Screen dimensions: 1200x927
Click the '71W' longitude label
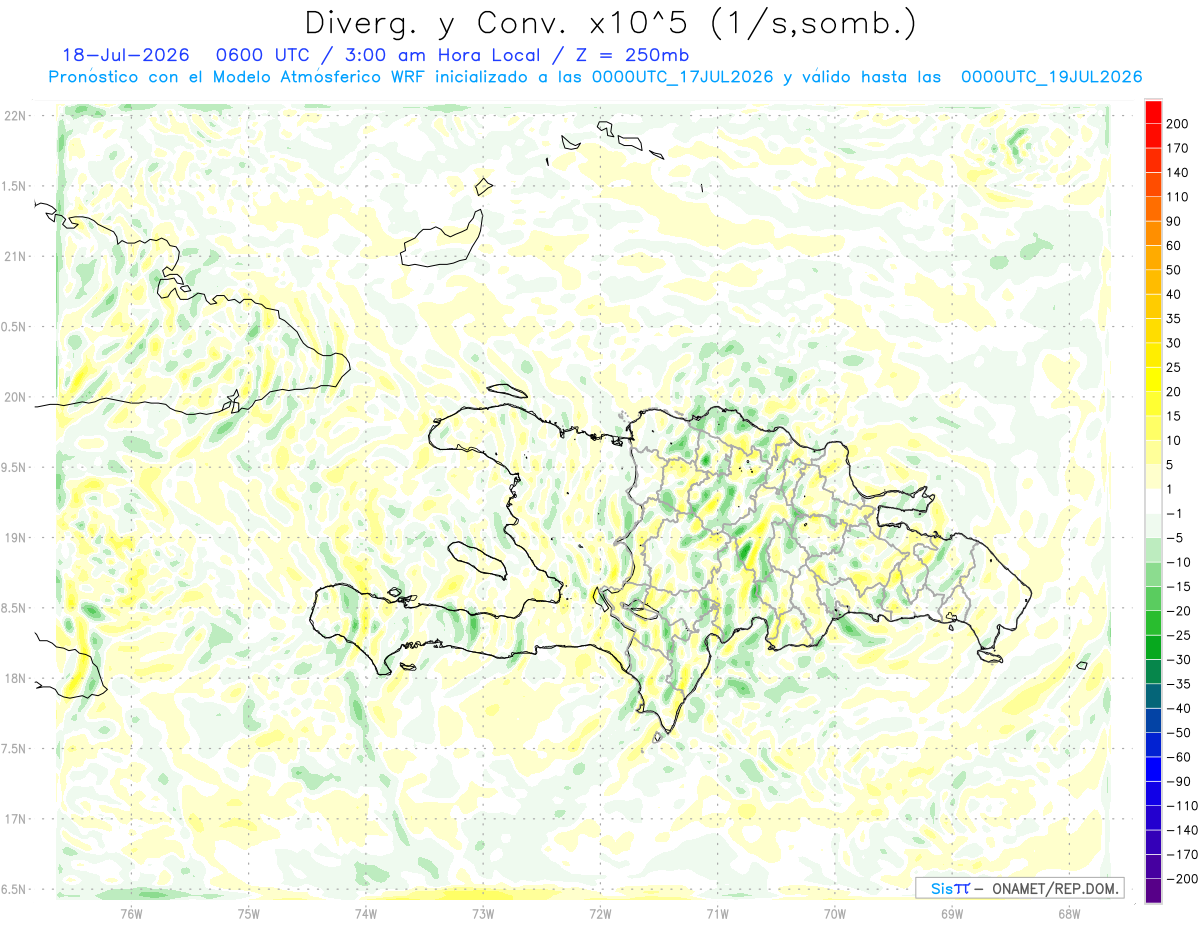(718, 914)
